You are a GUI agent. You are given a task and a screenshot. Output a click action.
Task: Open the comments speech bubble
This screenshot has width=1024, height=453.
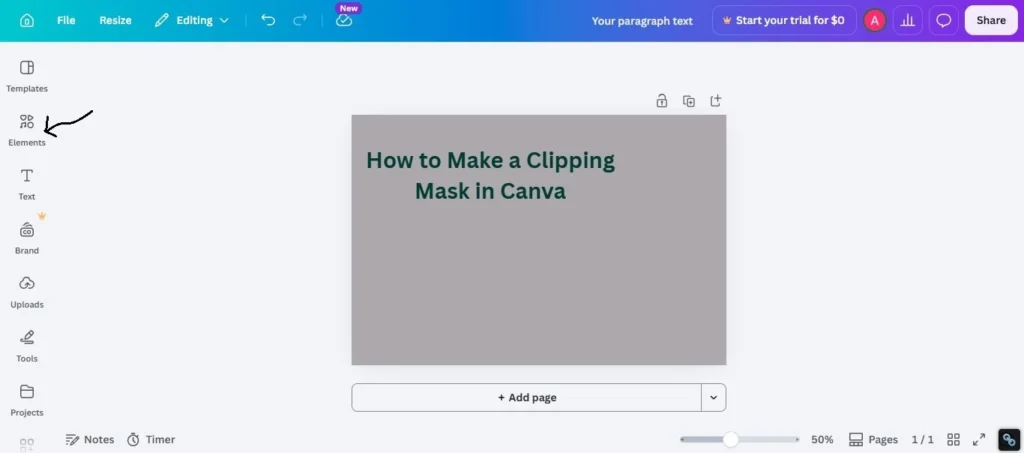(x=944, y=21)
